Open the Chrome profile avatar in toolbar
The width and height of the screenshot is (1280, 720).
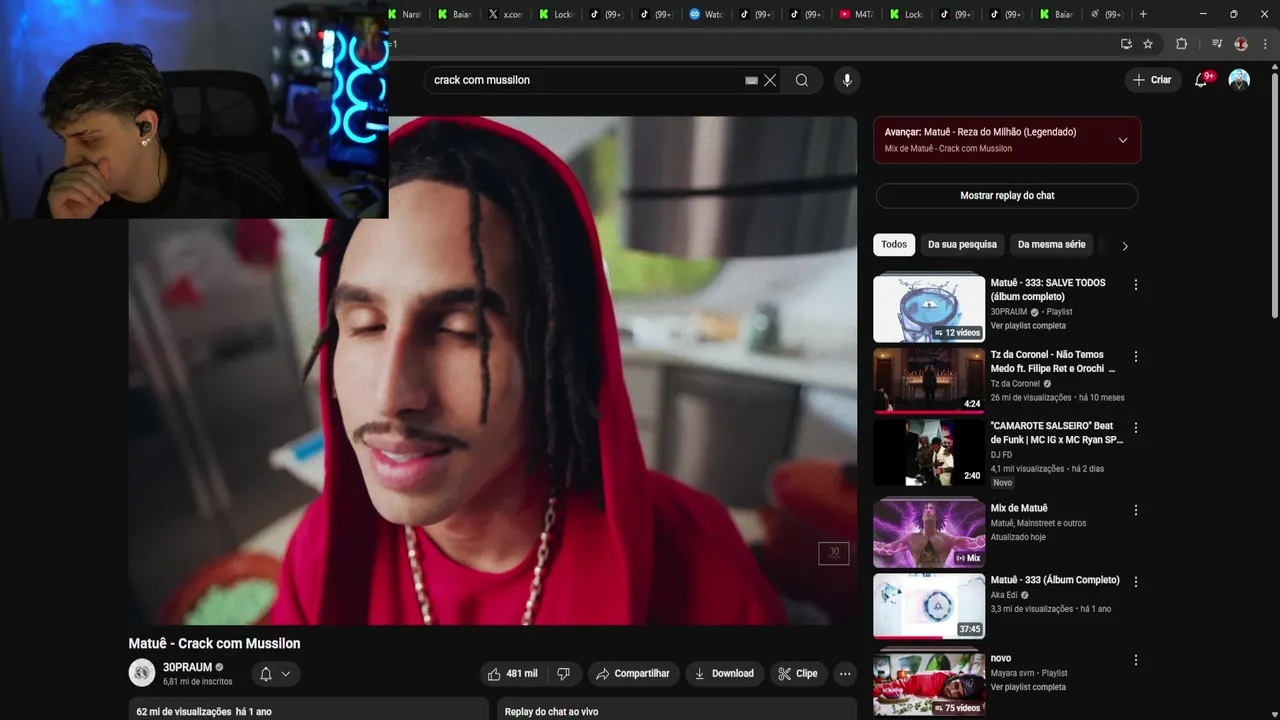tap(1241, 44)
